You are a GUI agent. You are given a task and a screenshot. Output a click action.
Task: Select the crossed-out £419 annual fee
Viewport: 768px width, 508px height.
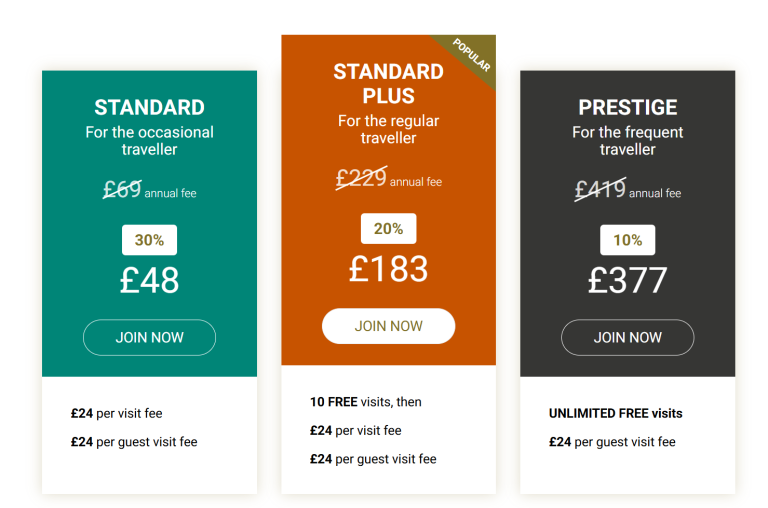600,189
